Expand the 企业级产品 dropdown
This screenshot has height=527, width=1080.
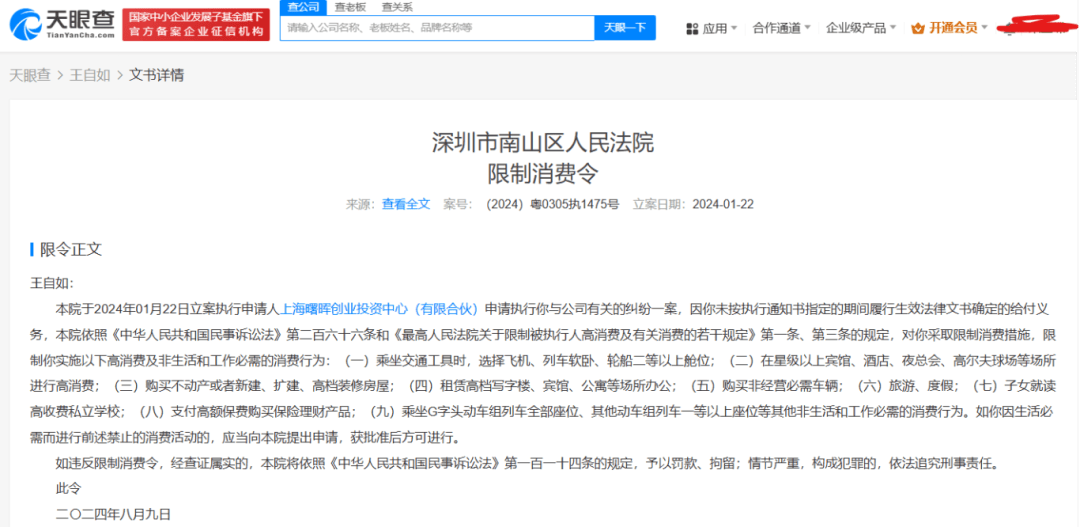click(x=860, y=29)
